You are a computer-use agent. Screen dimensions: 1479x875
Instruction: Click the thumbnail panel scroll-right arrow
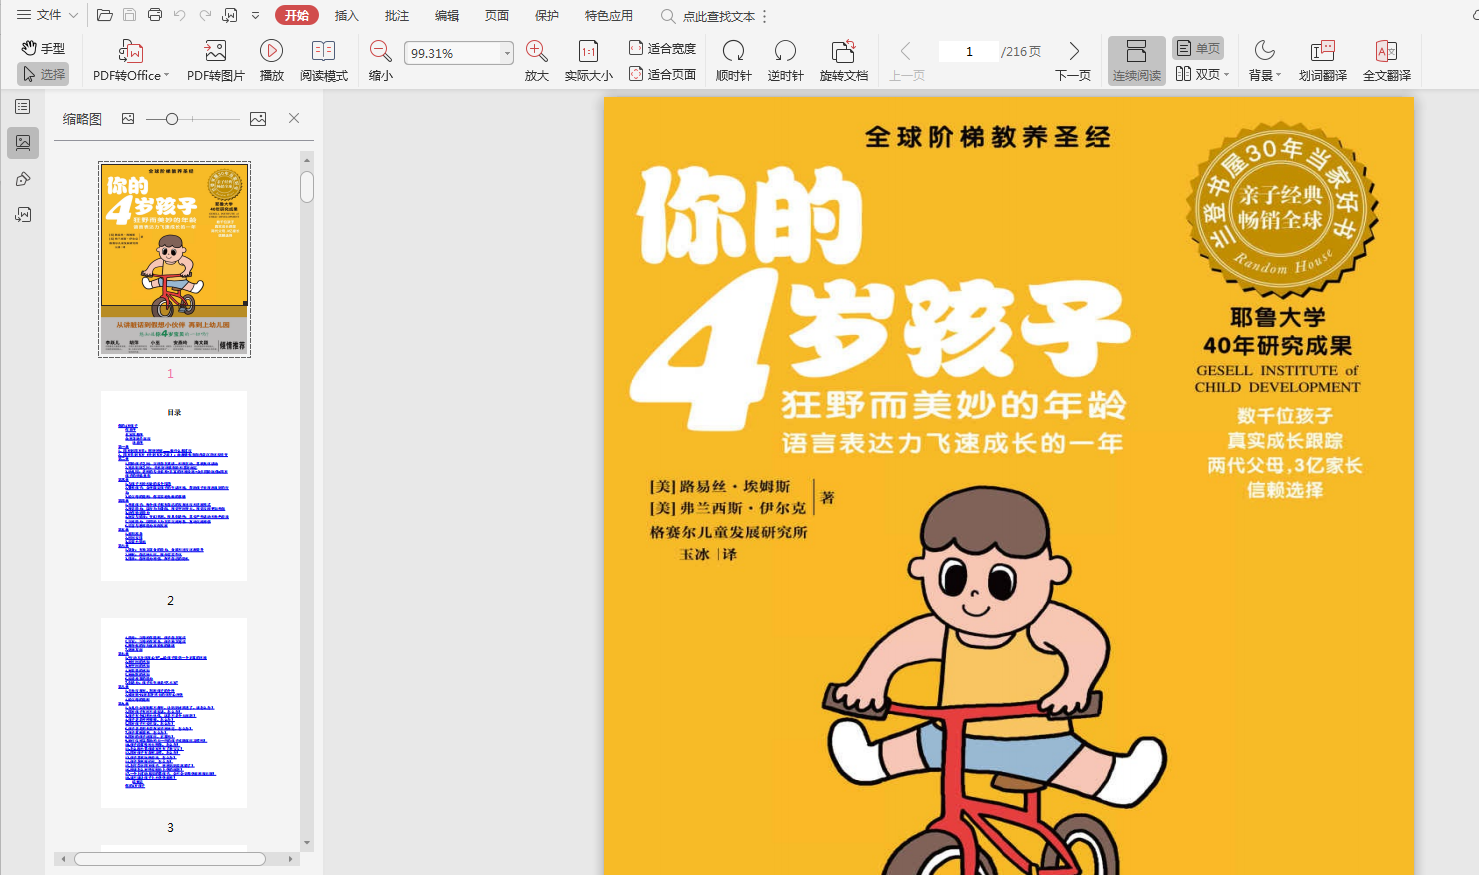point(291,859)
